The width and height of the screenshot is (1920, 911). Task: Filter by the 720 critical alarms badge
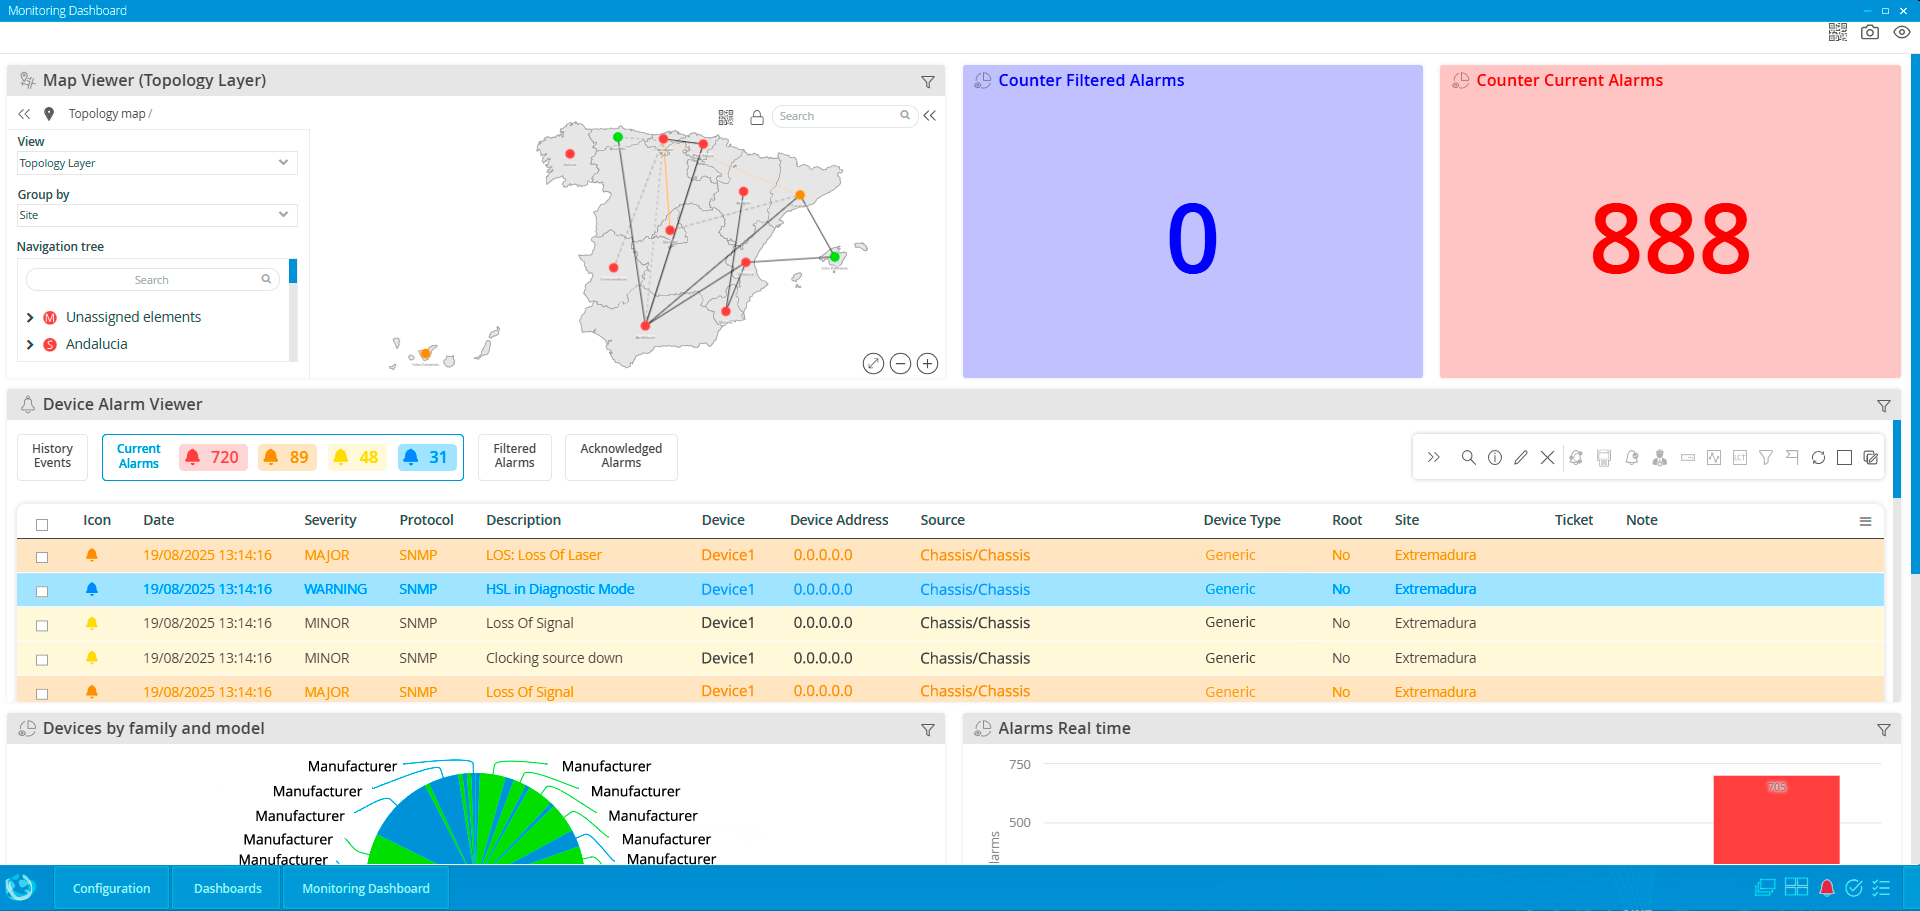(x=212, y=457)
